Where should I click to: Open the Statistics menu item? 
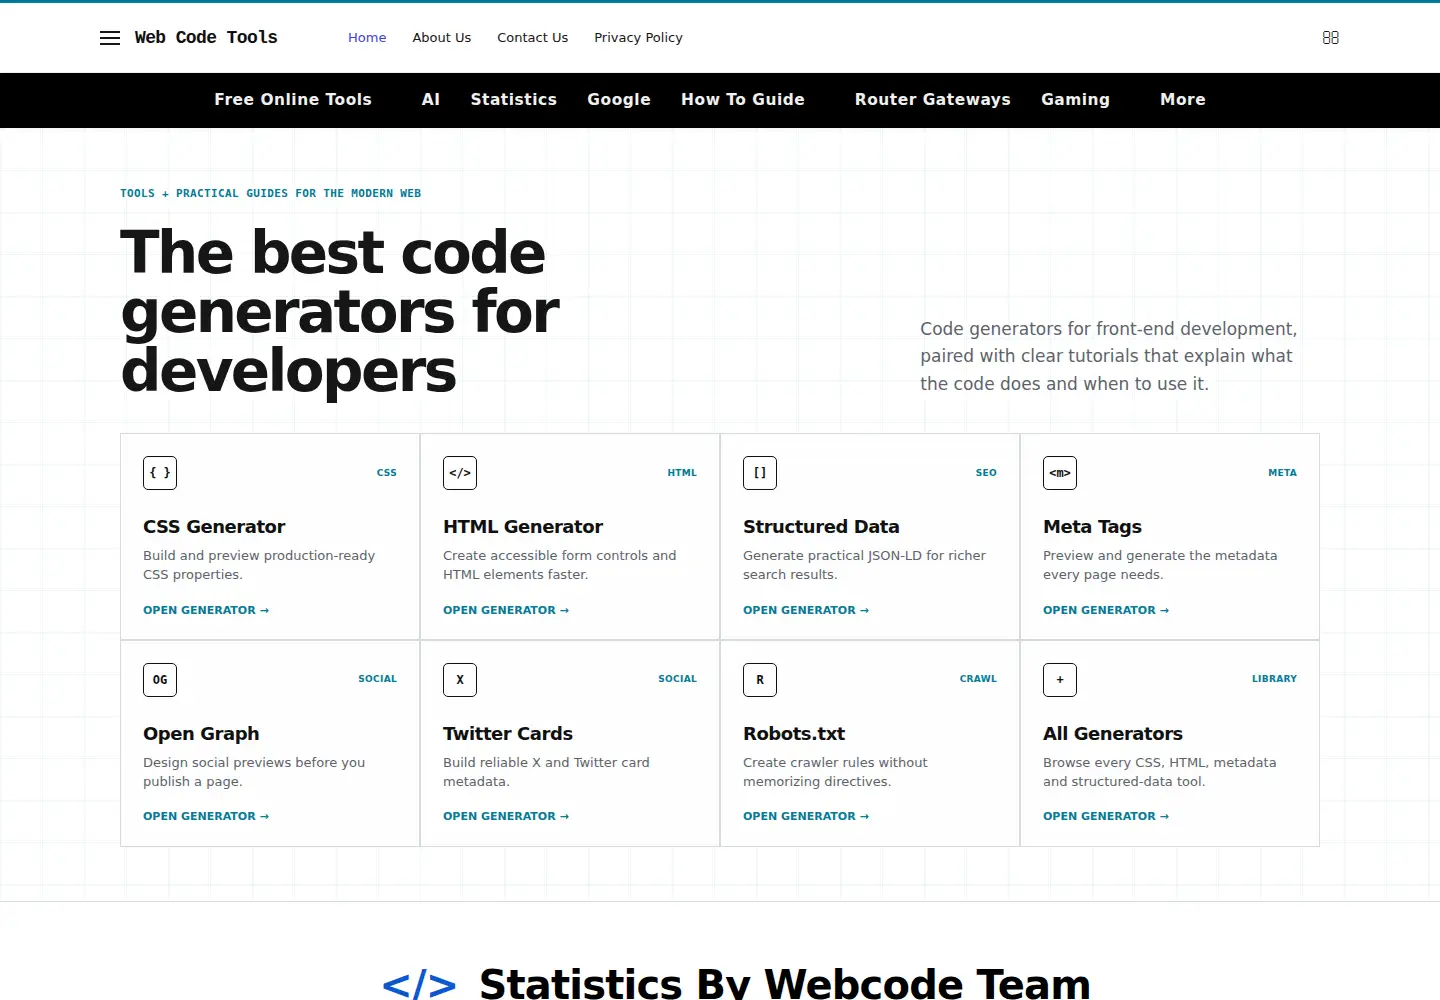pos(514,100)
